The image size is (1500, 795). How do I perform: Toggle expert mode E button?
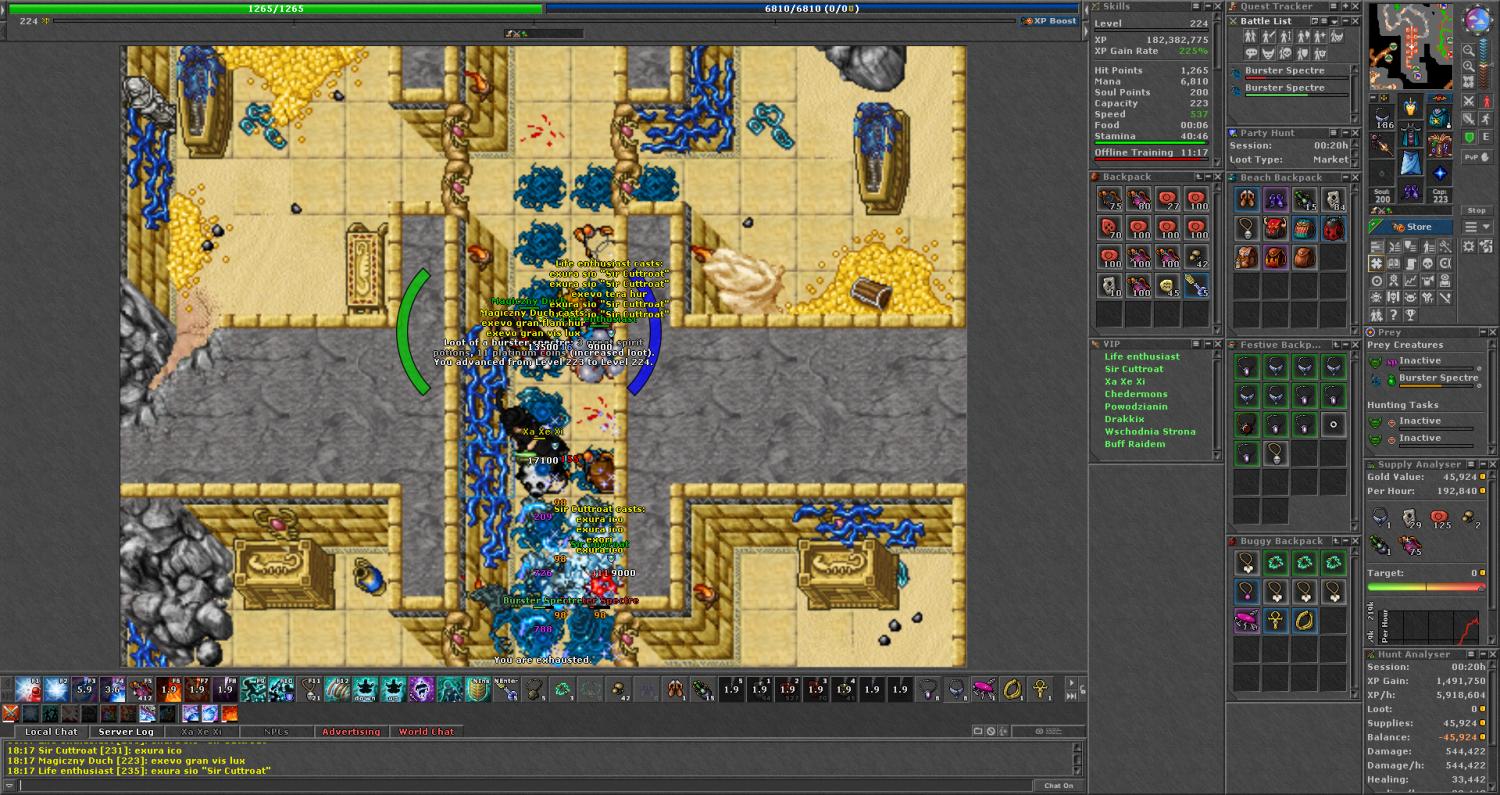pos(1487,137)
